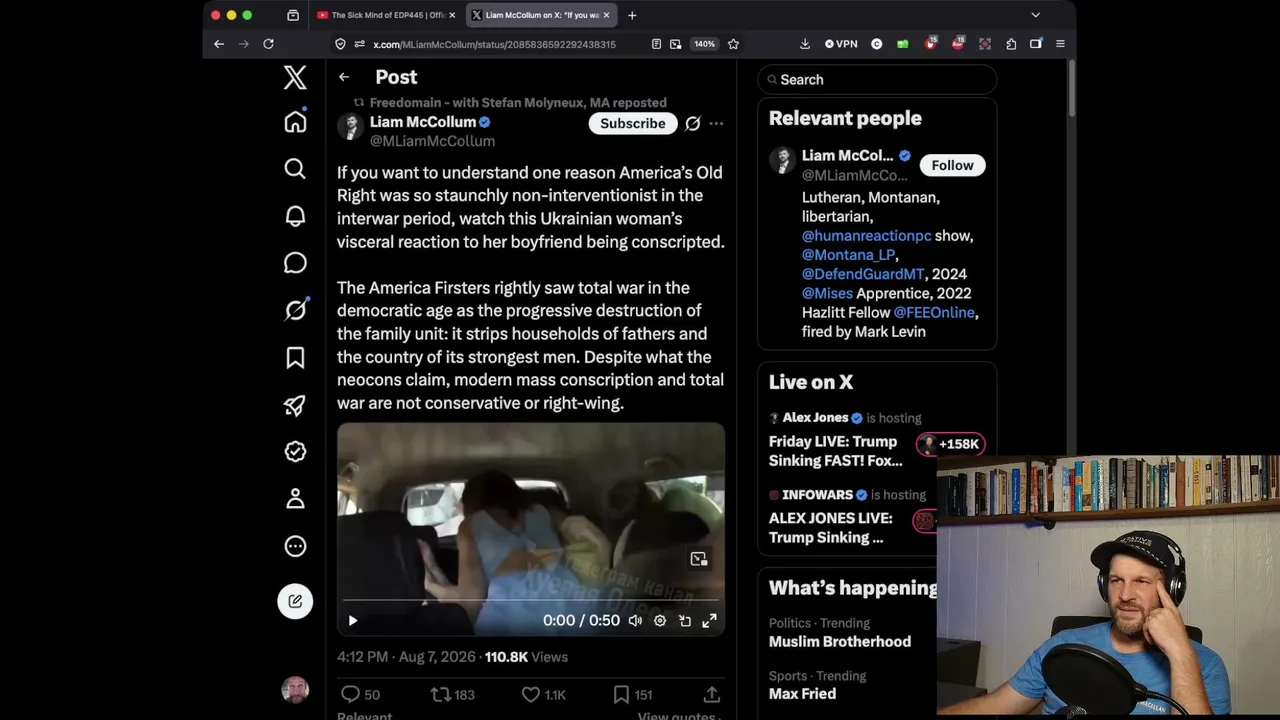Click the video overlay icon above the controls

tap(699, 559)
